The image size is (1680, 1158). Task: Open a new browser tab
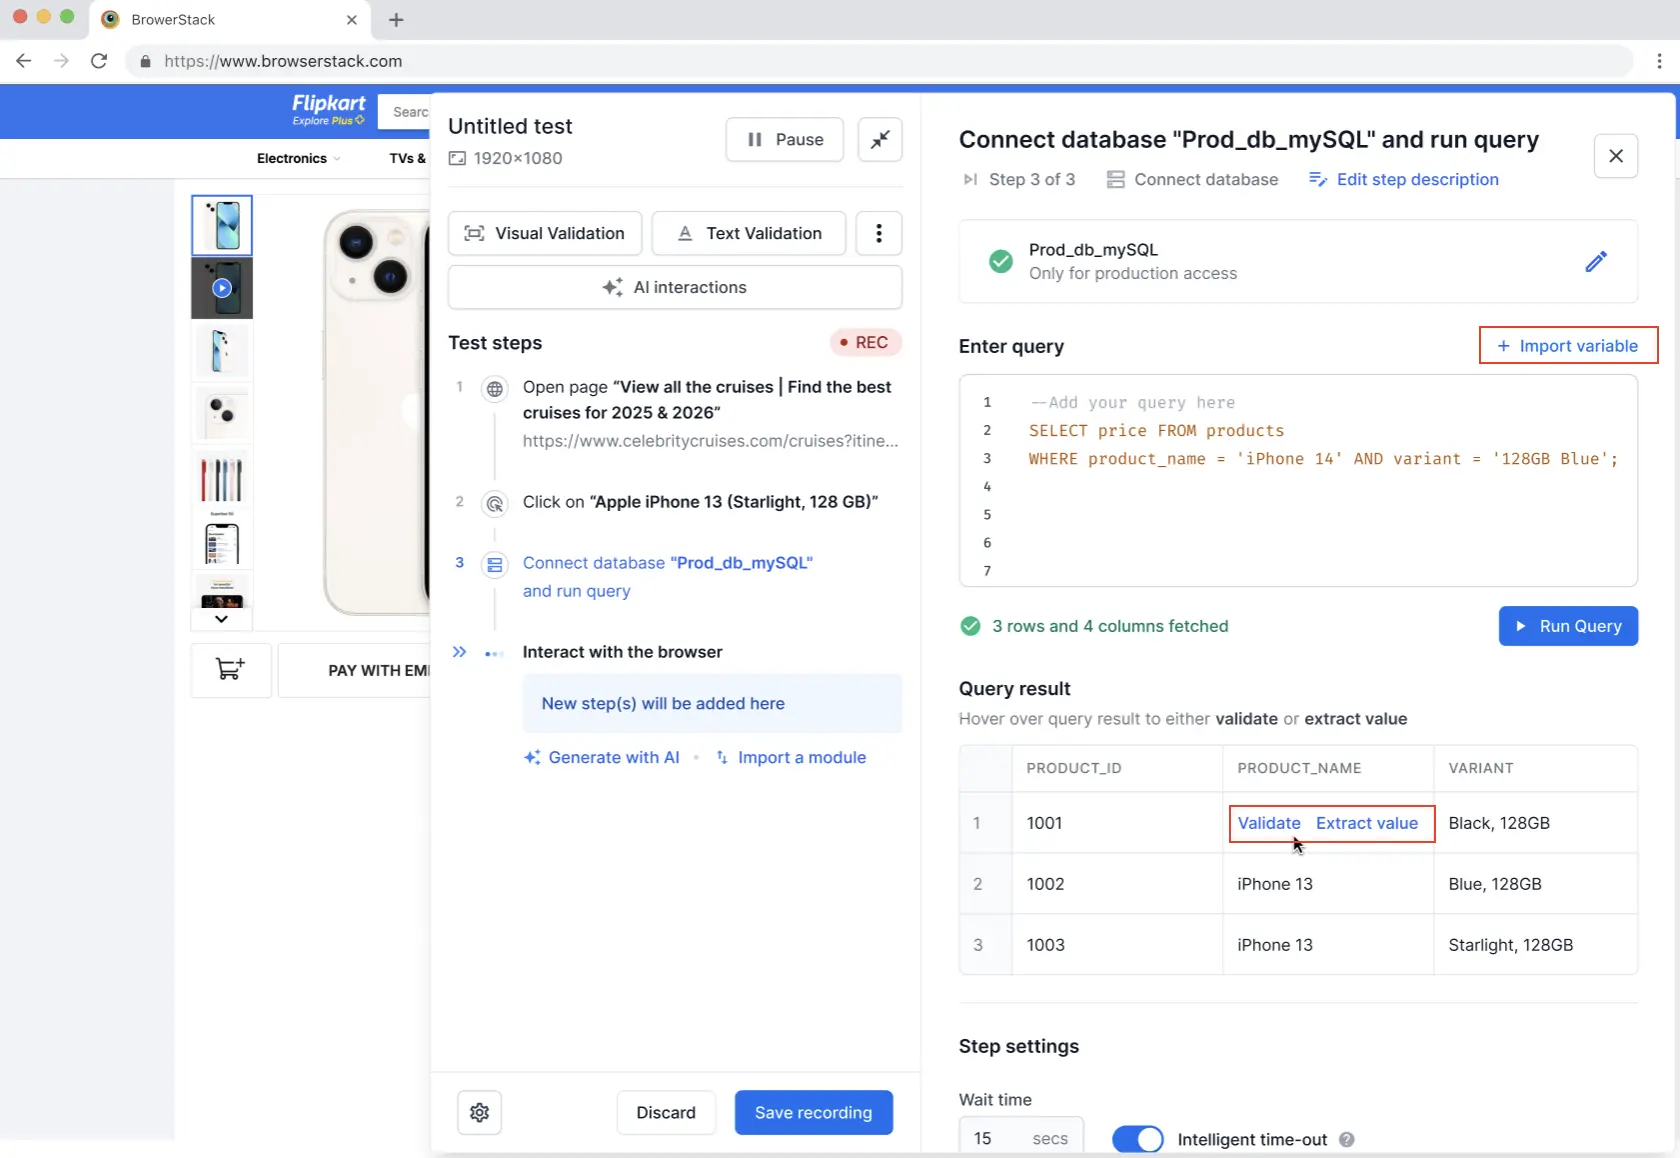[396, 20]
